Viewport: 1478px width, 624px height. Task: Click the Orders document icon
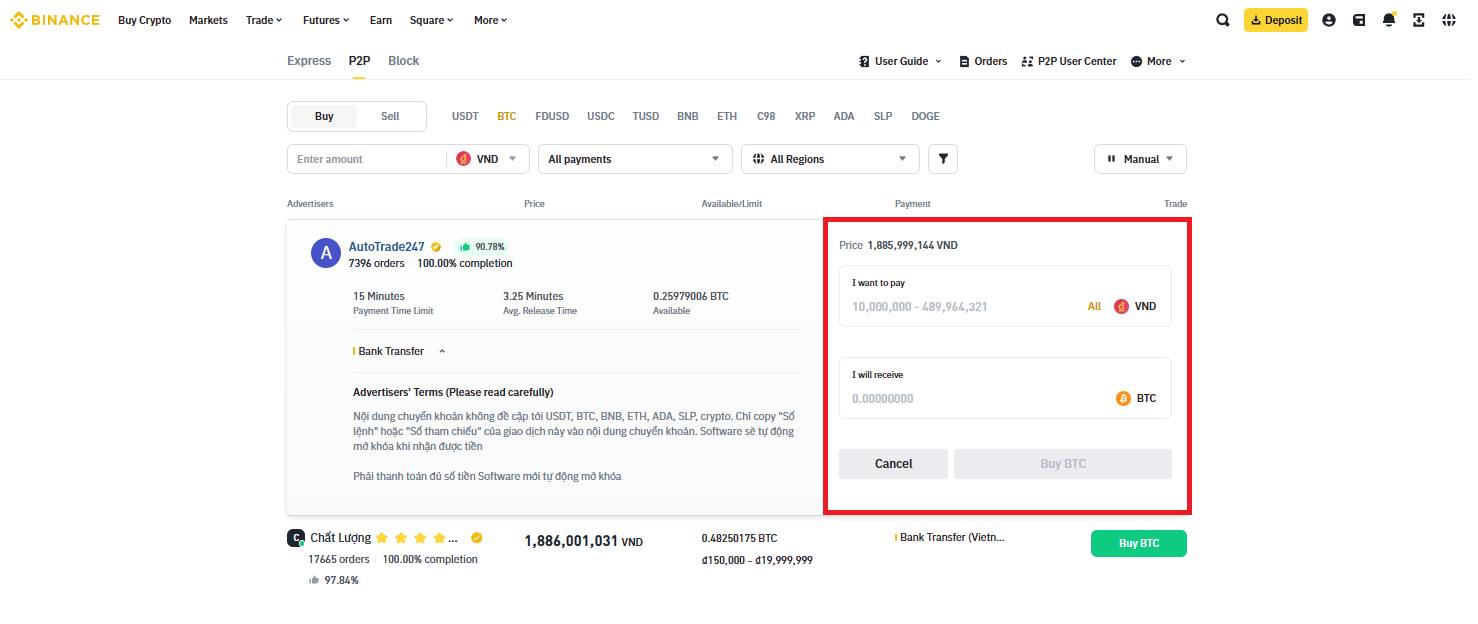click(x=964, y=61)
